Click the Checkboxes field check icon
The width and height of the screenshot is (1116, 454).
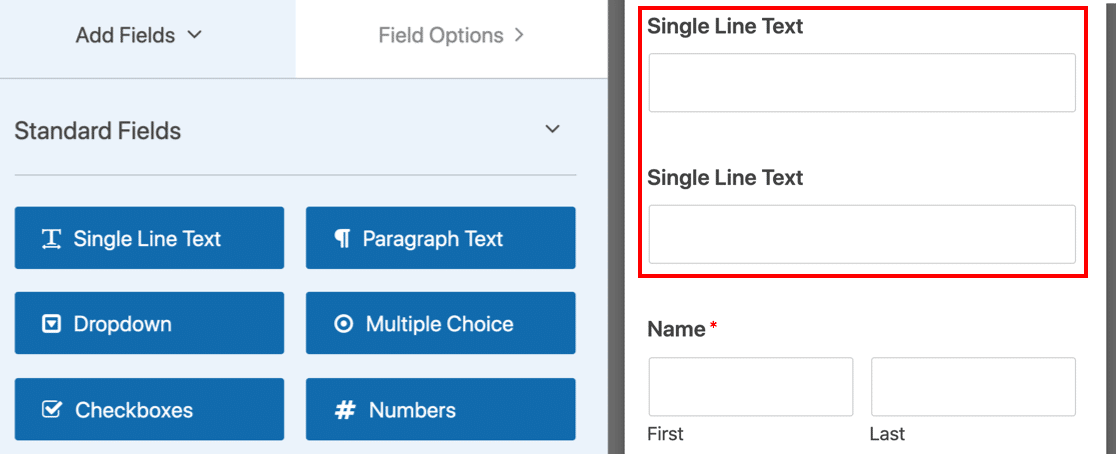[51, 410]
